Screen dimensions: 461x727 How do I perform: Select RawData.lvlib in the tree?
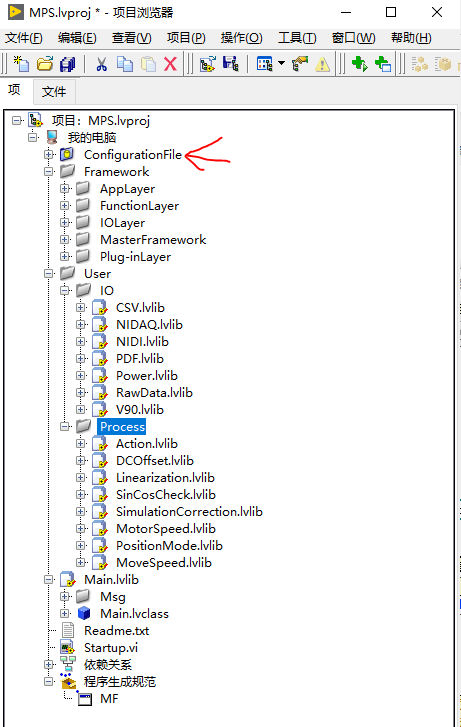(x=154, y=393)
